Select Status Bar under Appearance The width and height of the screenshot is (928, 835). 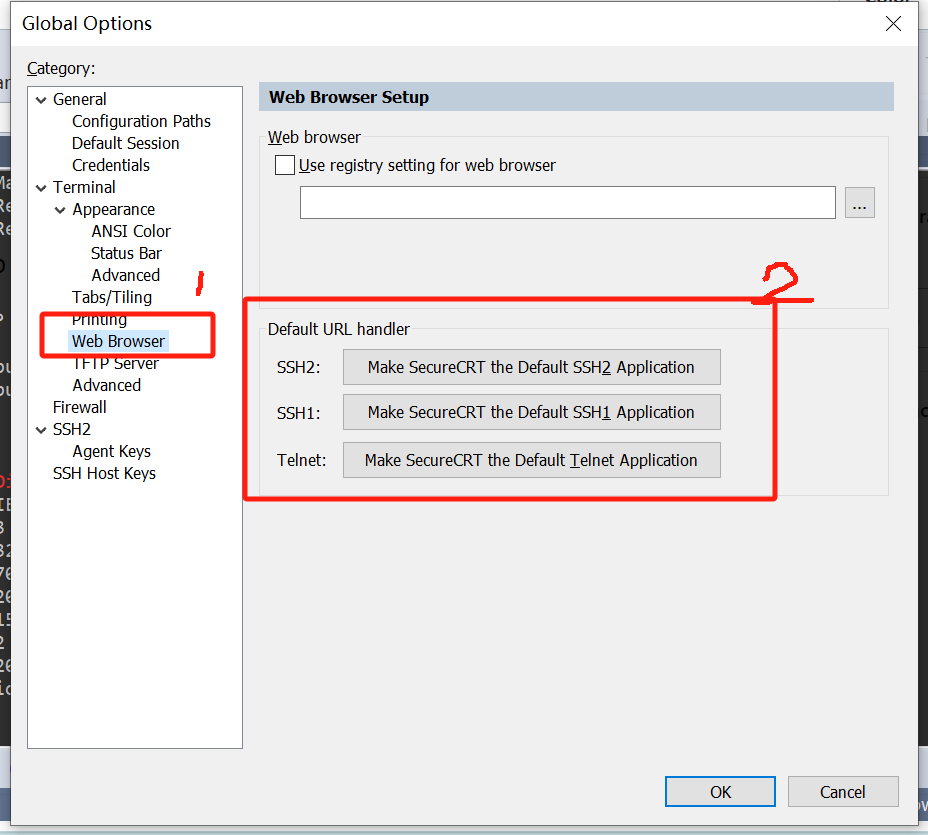coord(126,253)
